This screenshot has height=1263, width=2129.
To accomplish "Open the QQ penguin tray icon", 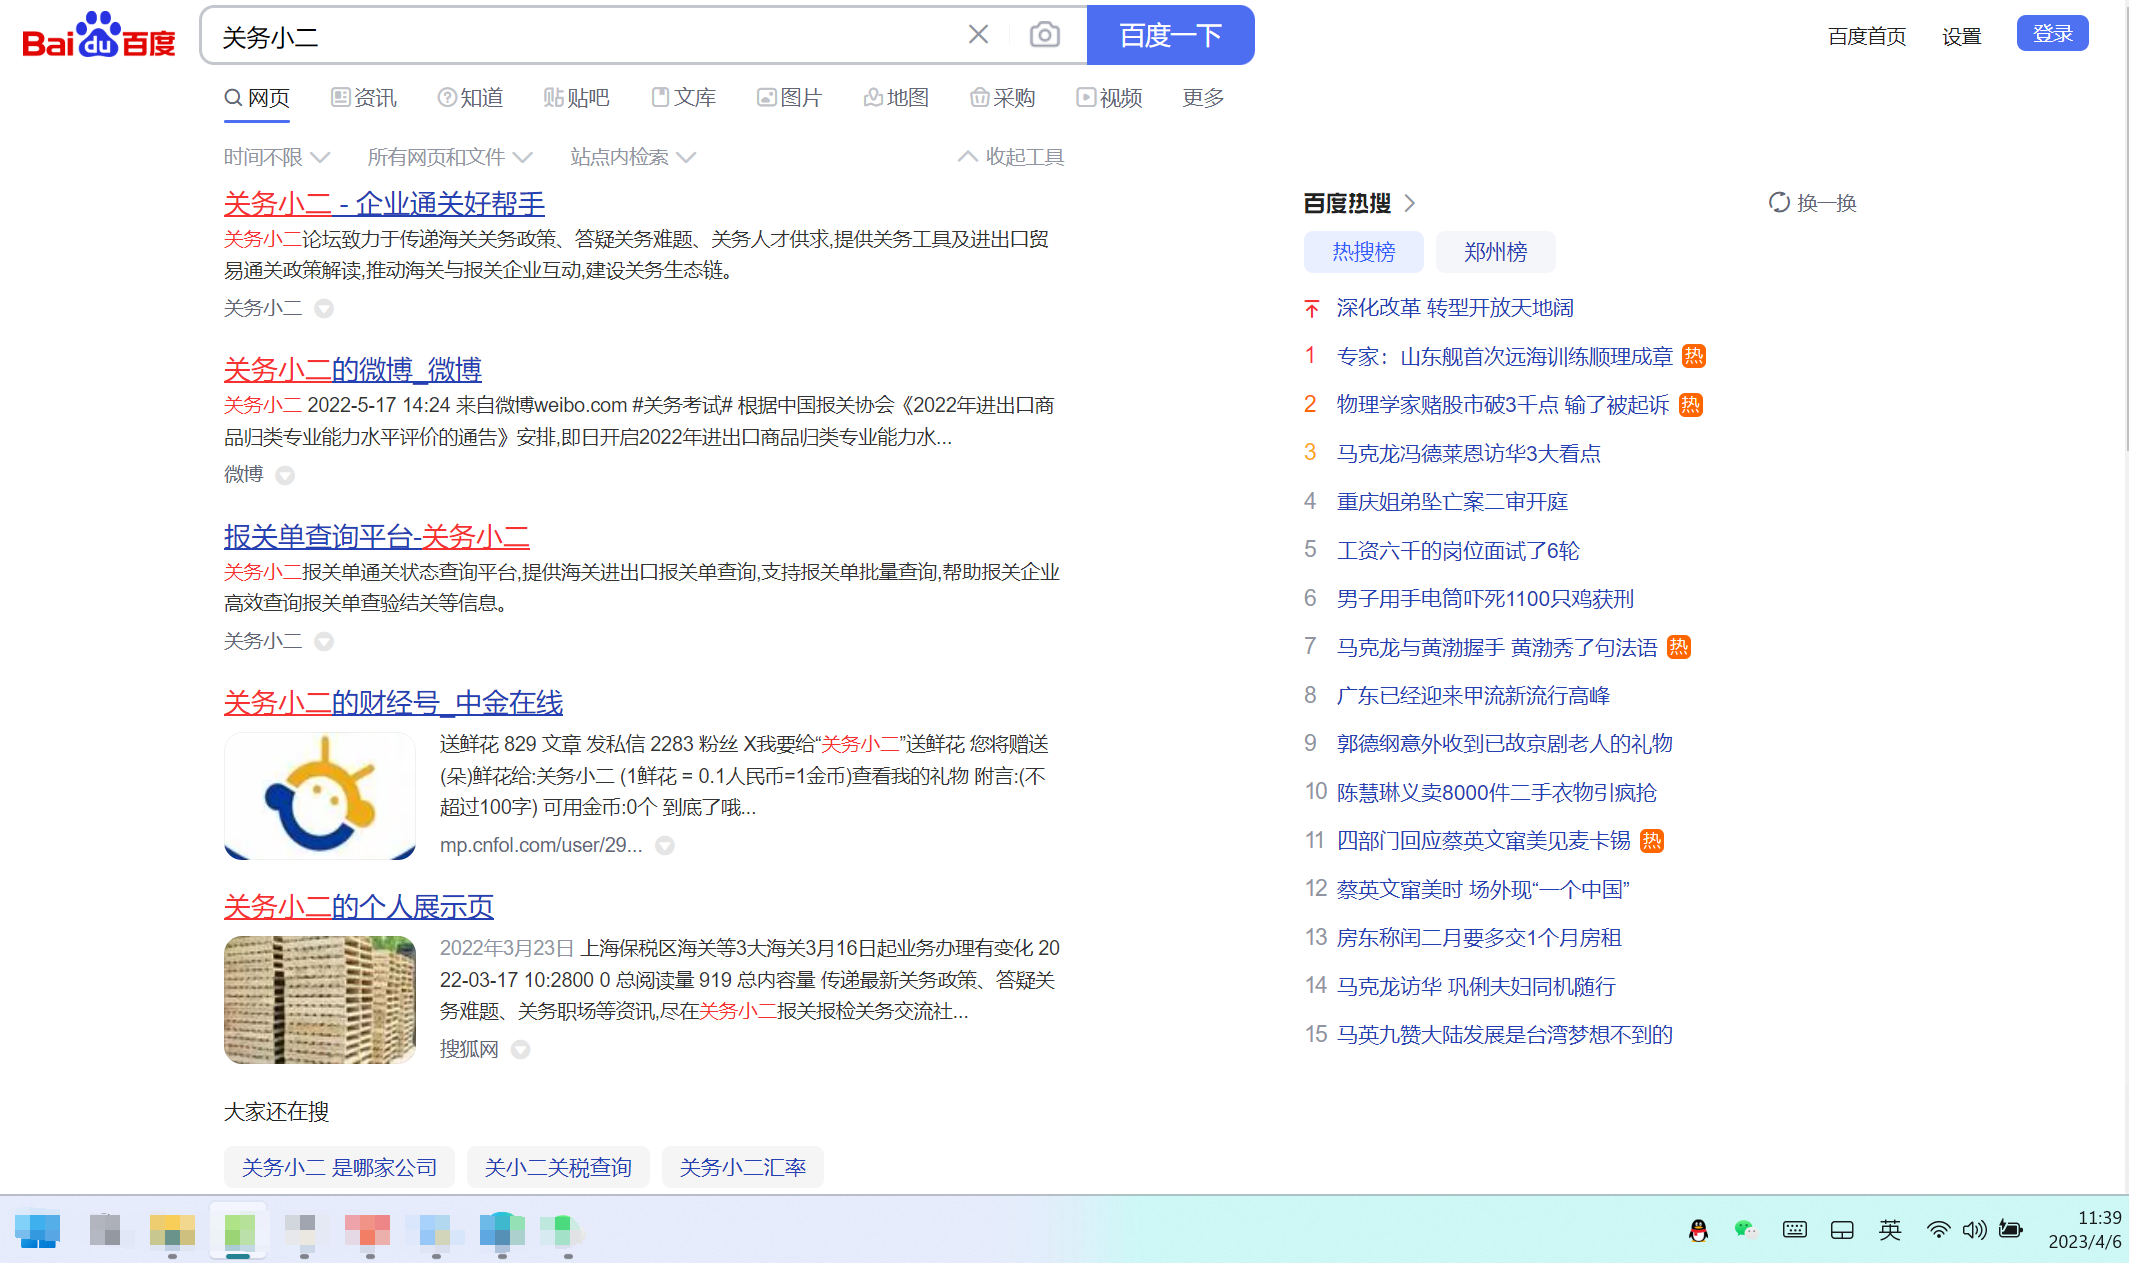I will tap(1698, 1230).
